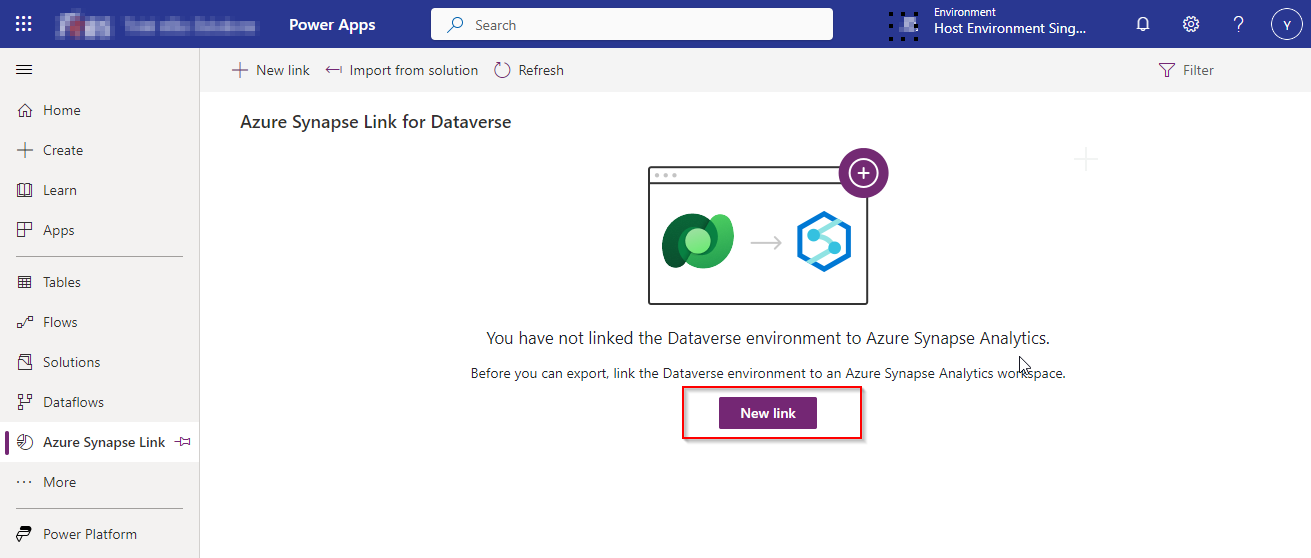Image resolution: width=1311 pixels, height=558 pixels.
Task: Select Import from solution
Action: [x=402, y=70]
